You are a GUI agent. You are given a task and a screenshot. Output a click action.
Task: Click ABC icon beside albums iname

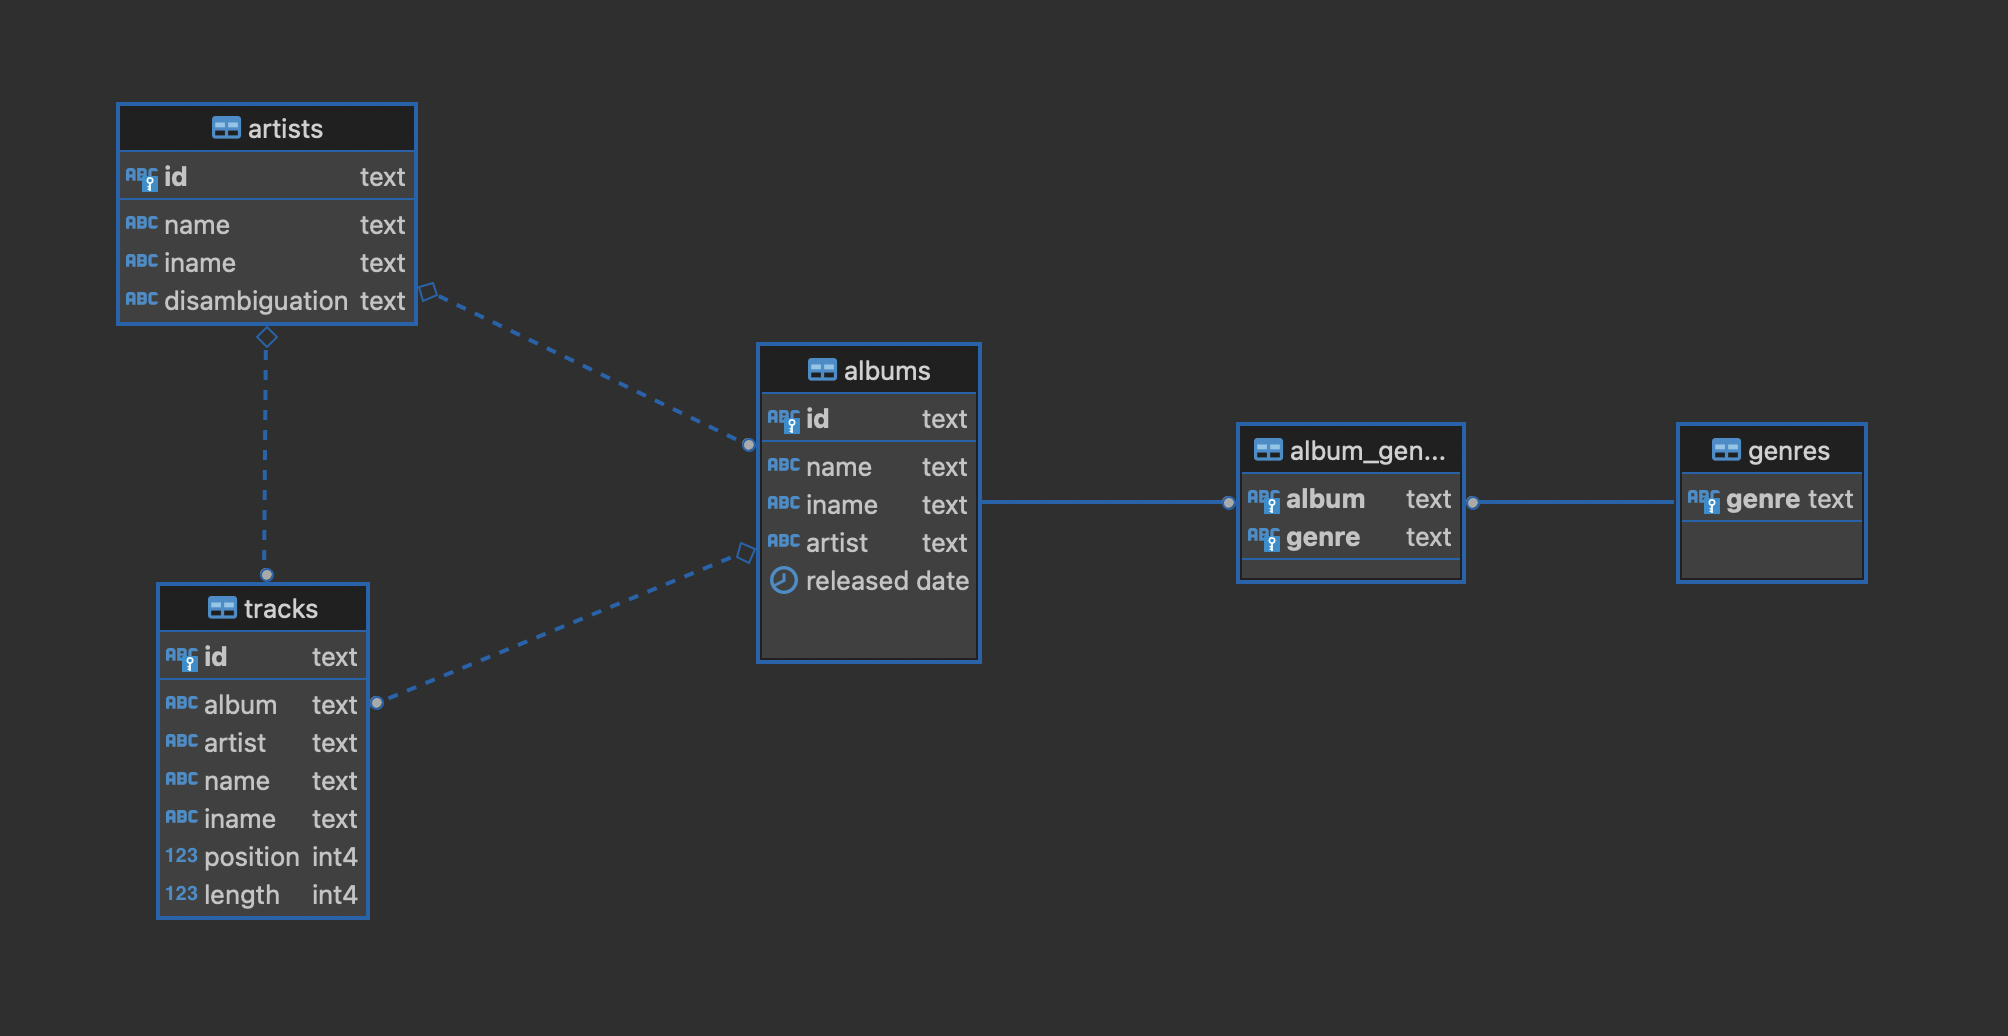pos(783,503)
